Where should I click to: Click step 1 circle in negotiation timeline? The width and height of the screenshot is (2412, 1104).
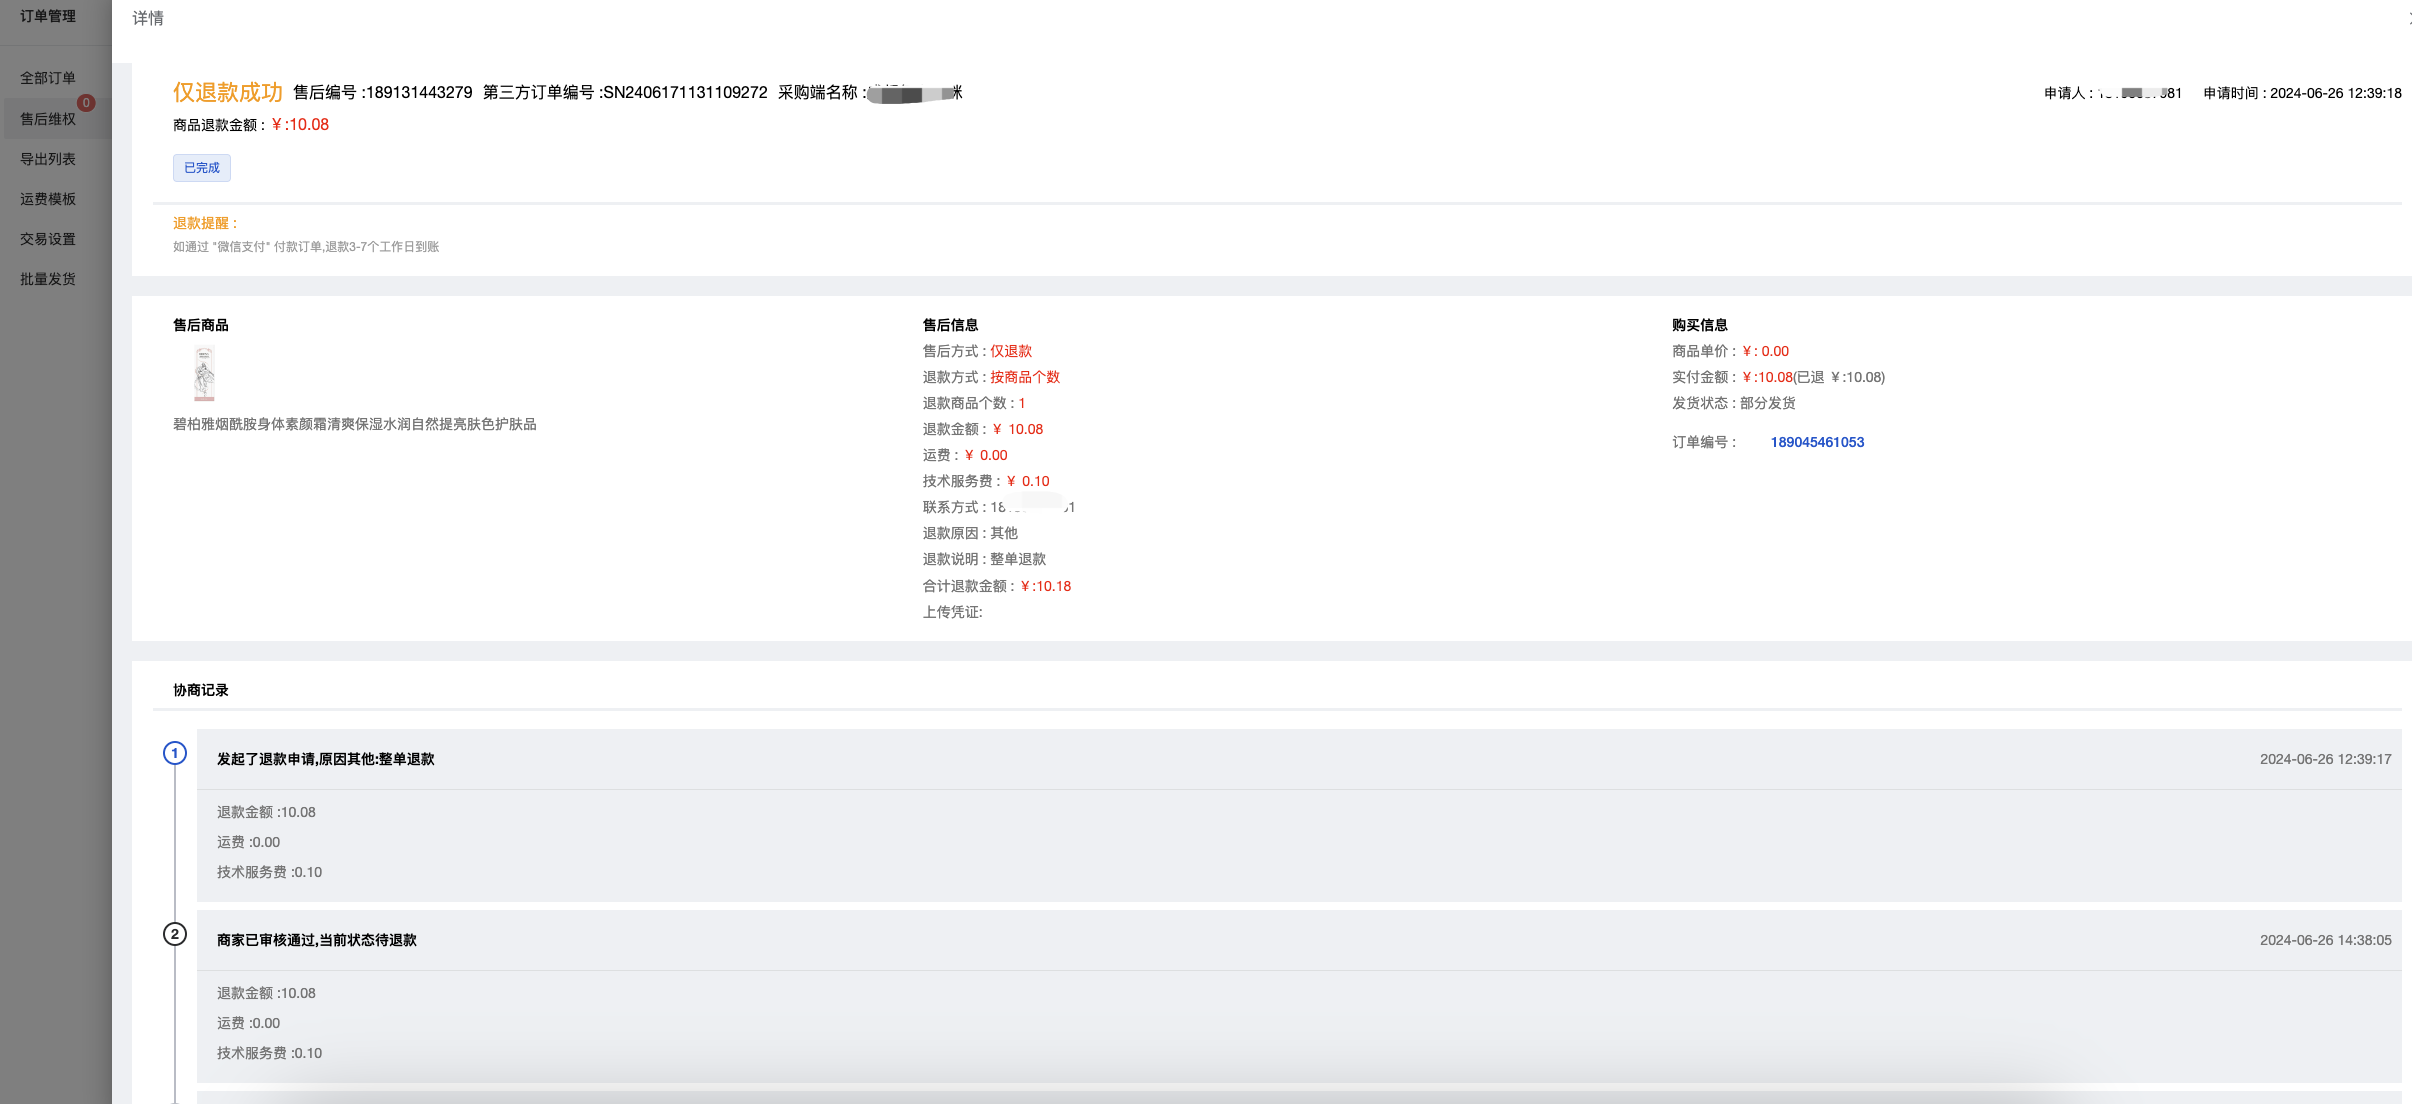tap(175, 753)
